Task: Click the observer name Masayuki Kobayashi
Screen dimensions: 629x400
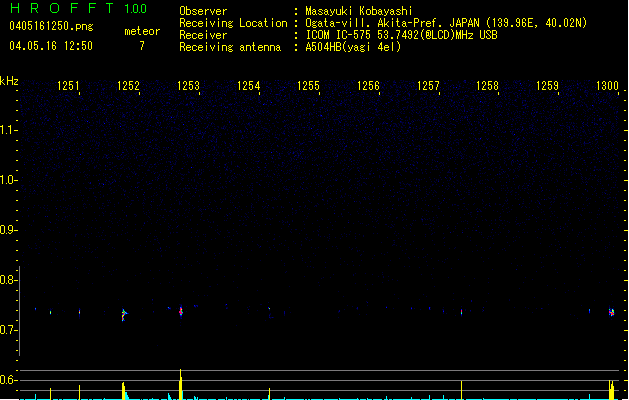Action: [359, 11]
